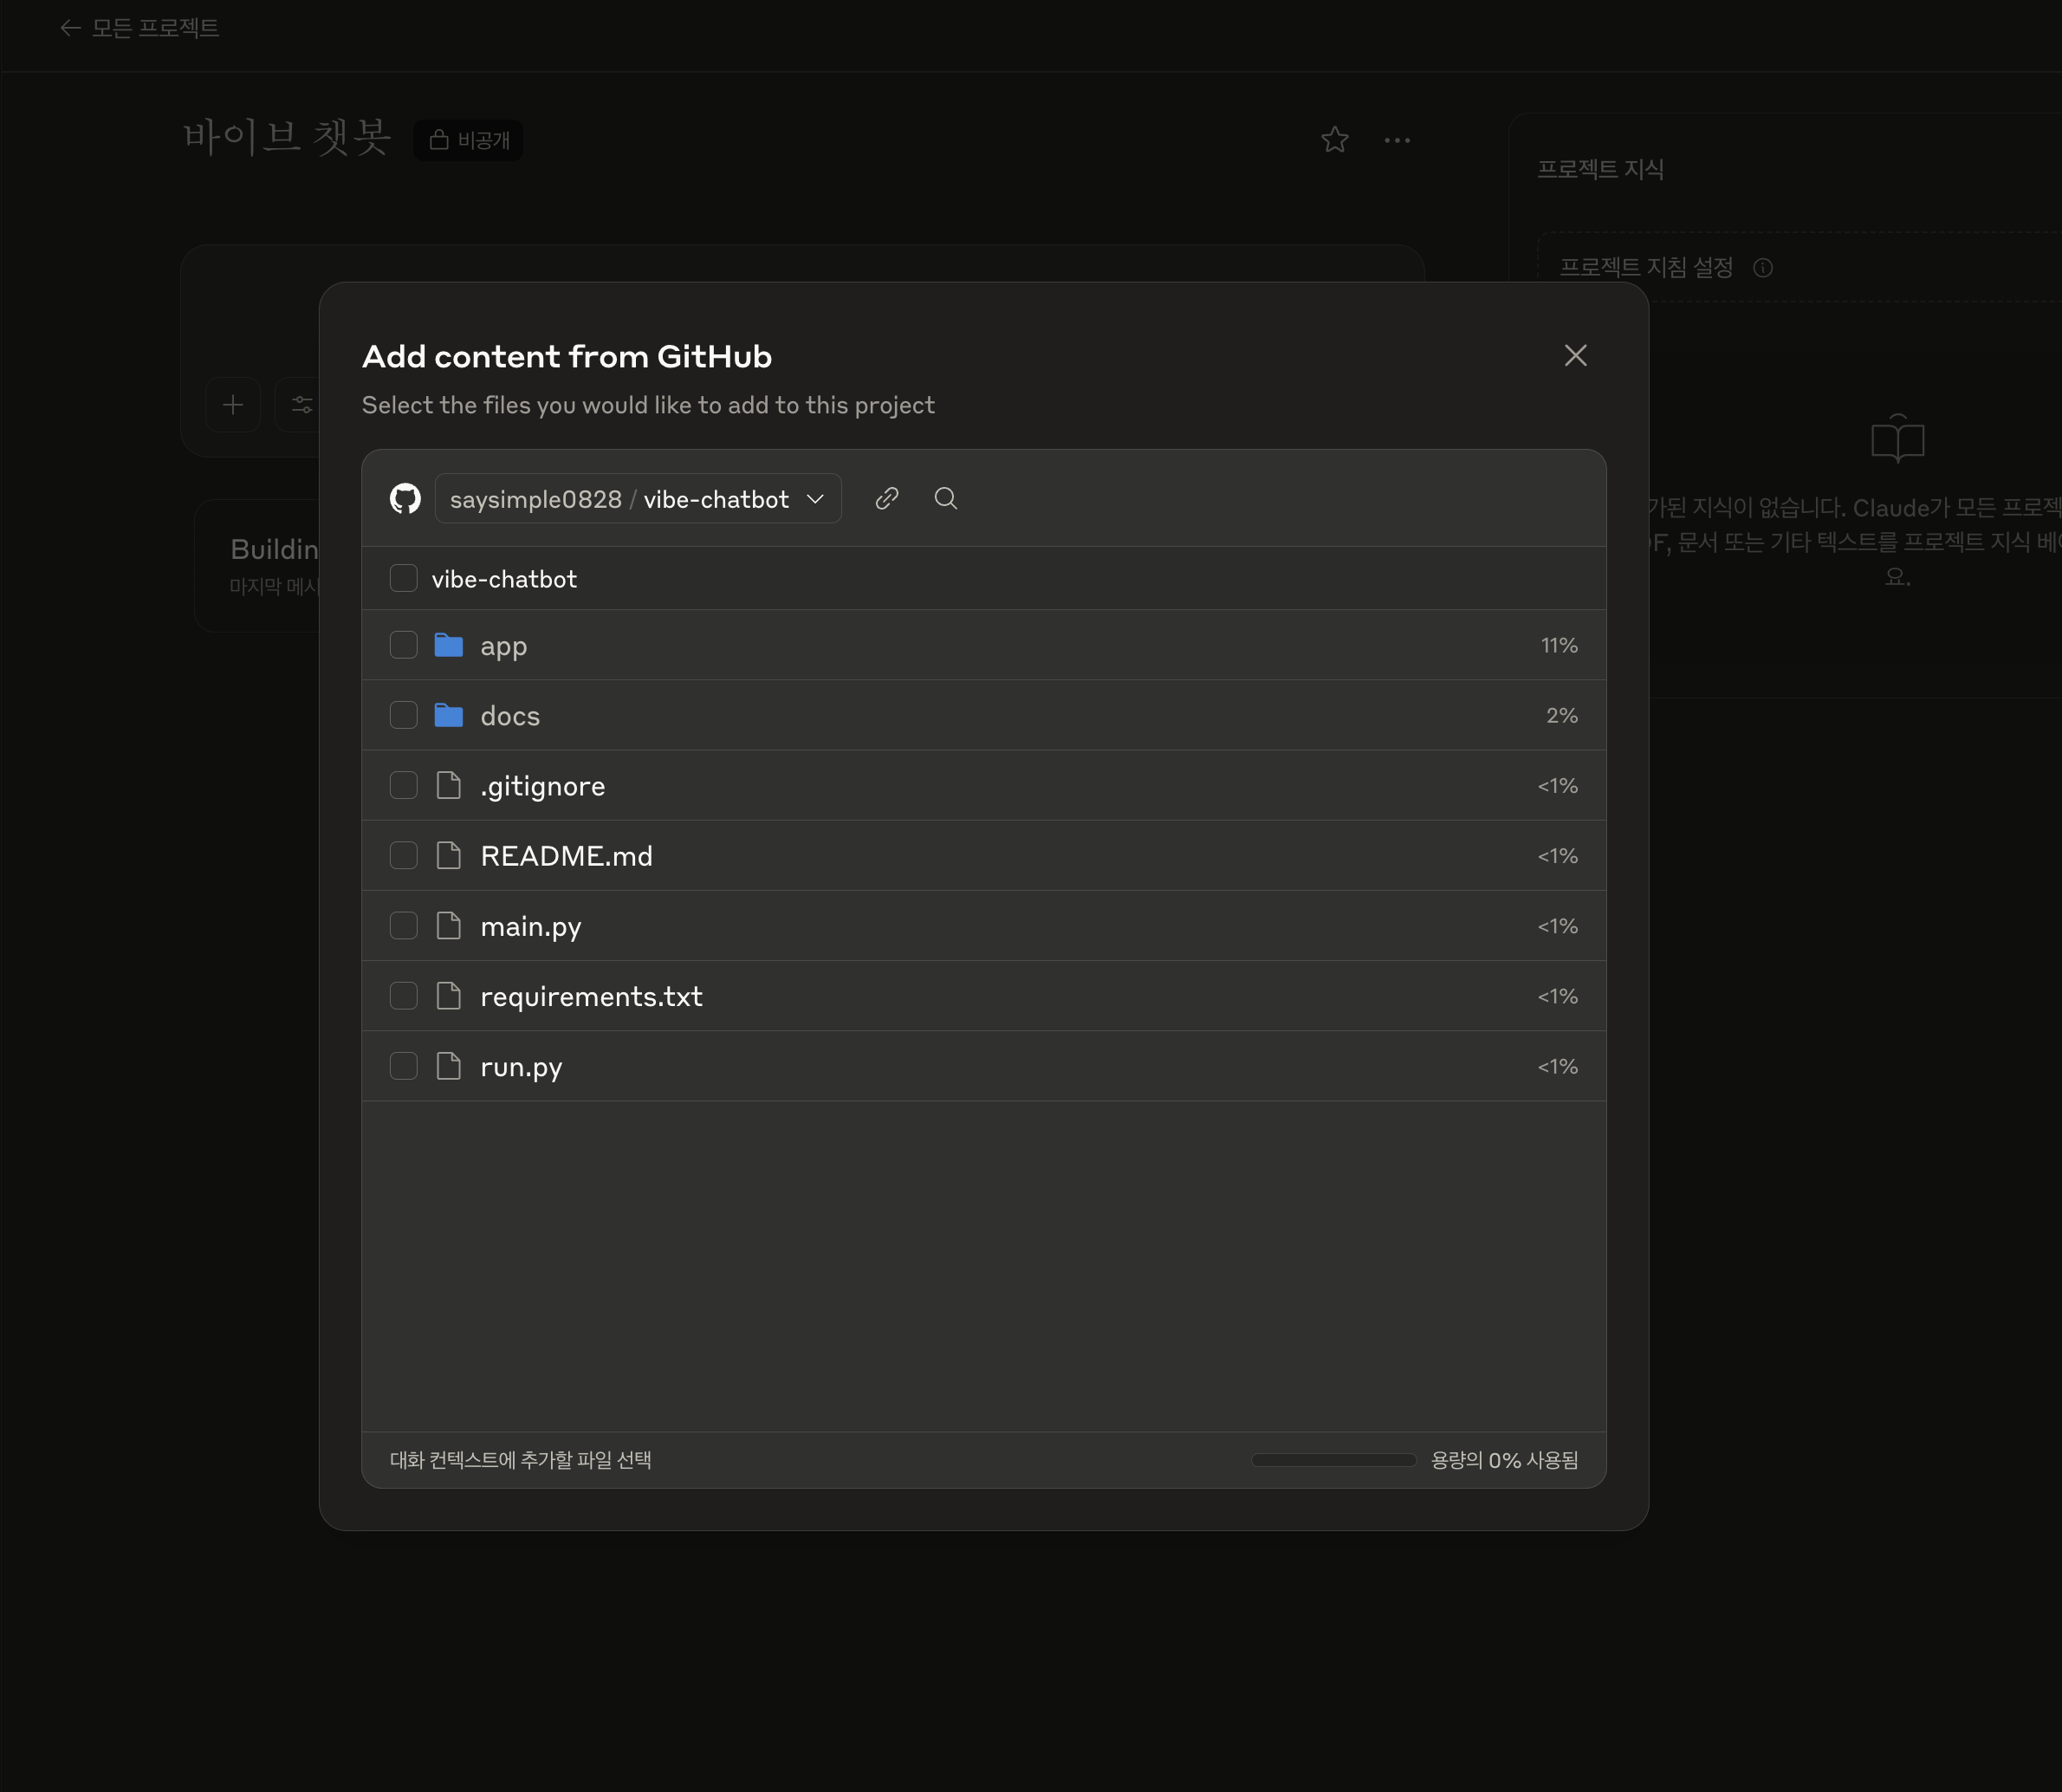The width and height of the screenshot is (2062, 1792).
Task: Click the plus add button icon
Action: click(233, 405)
